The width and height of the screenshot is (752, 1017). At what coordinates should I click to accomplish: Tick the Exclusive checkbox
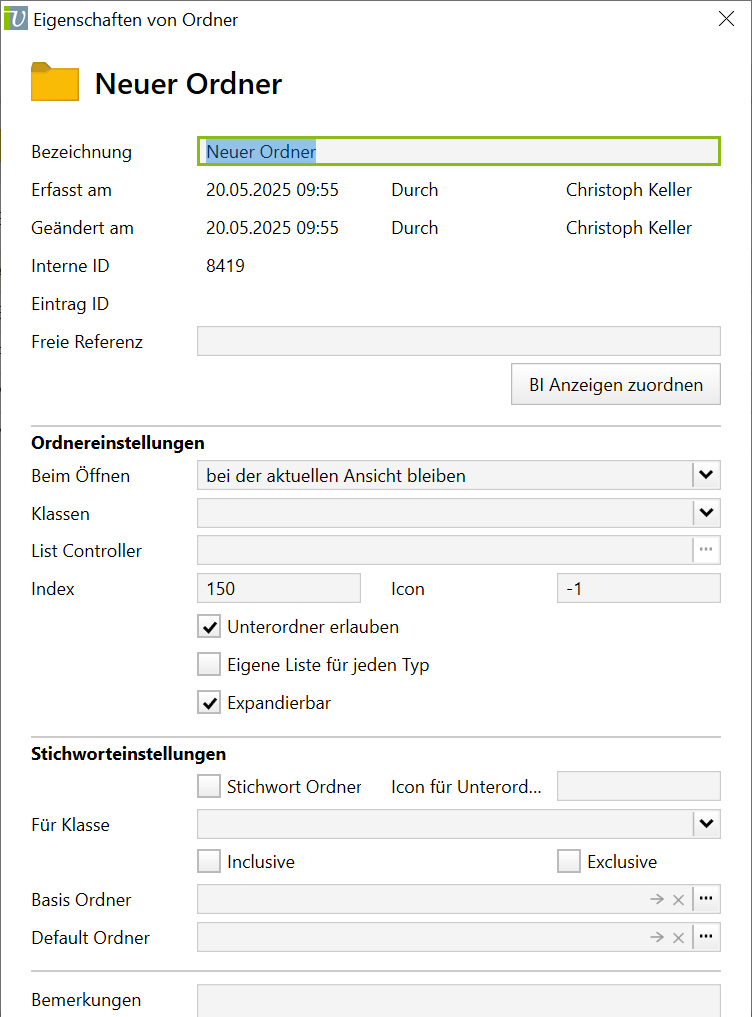(569, 862)
